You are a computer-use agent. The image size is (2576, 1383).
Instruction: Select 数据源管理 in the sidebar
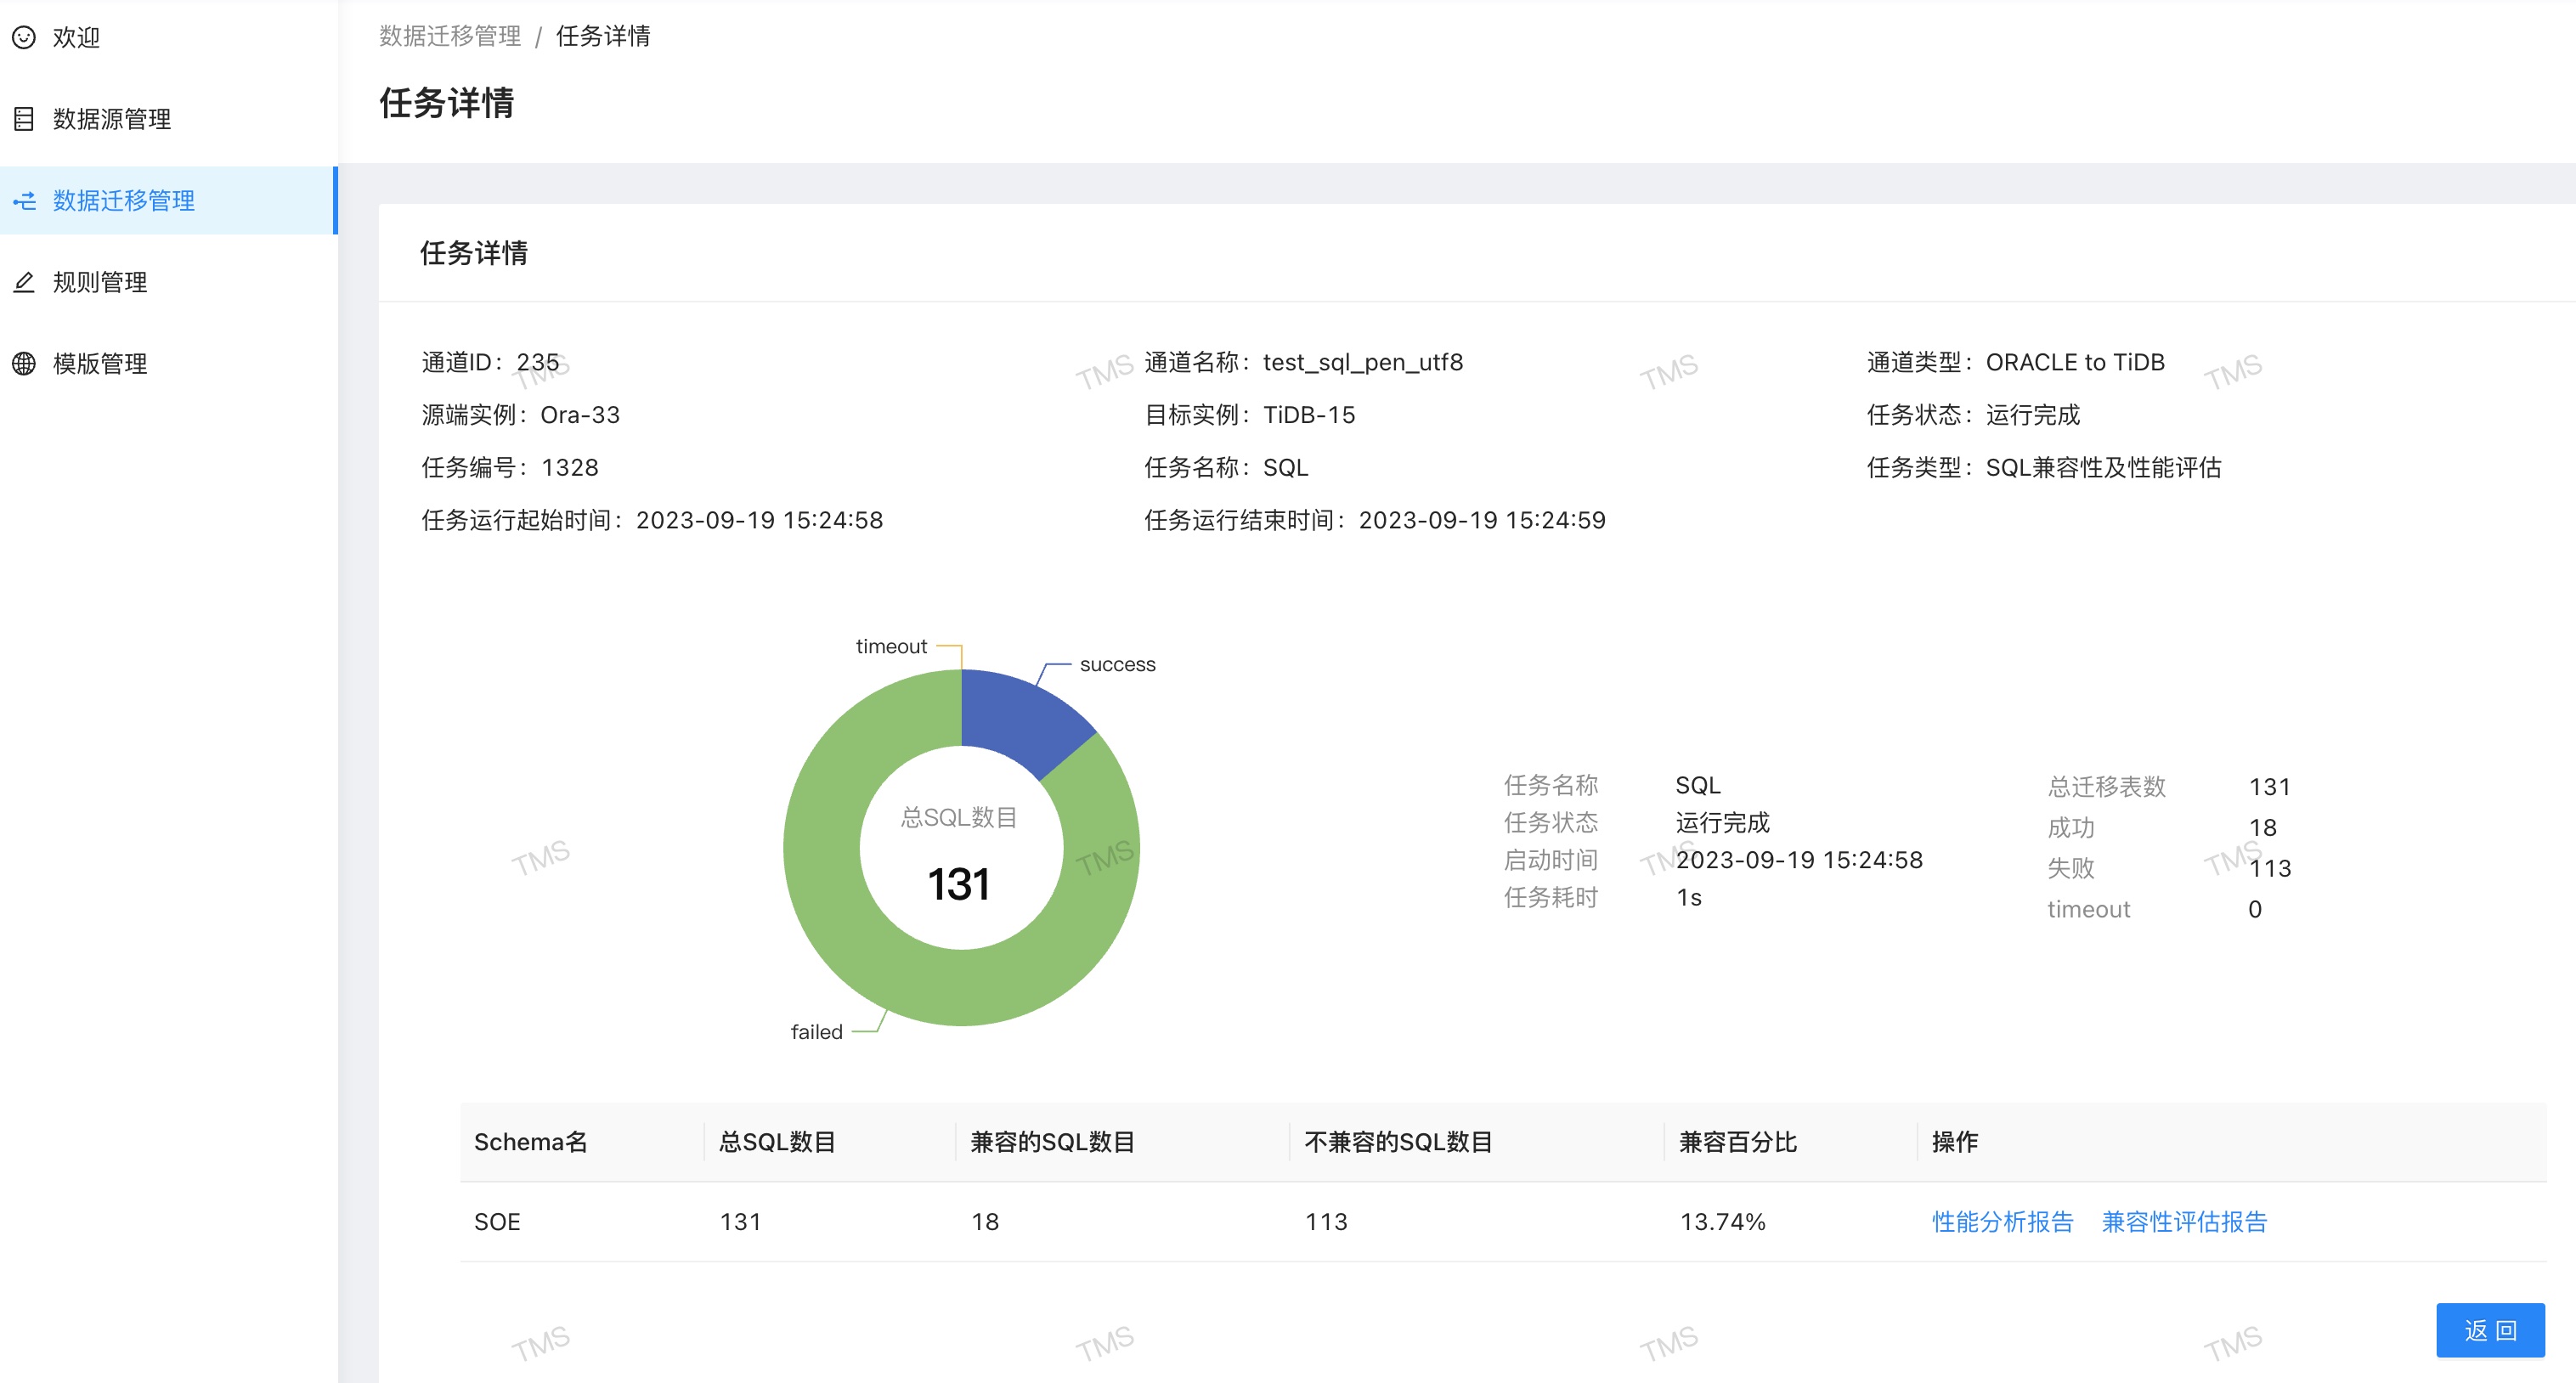[x=111, y=119]
